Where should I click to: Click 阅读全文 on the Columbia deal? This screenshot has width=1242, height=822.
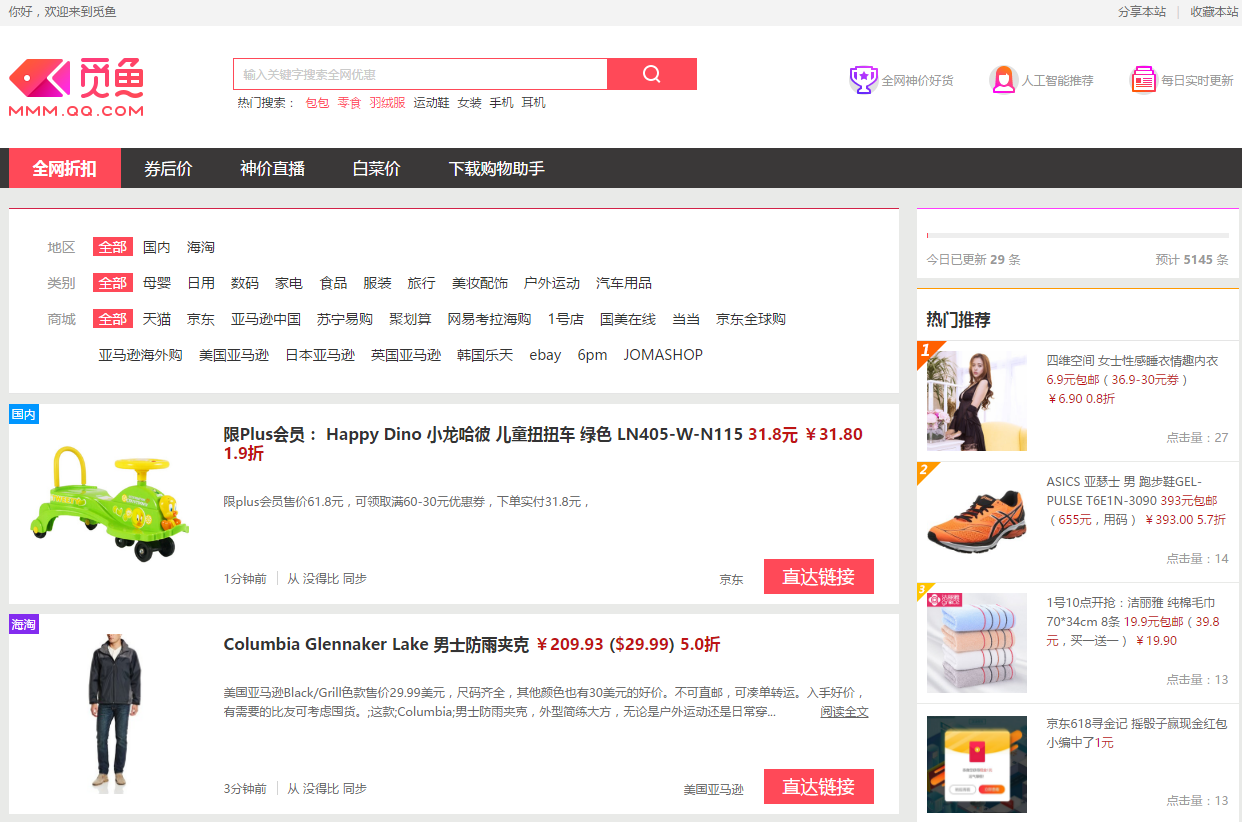coord(845,712)
